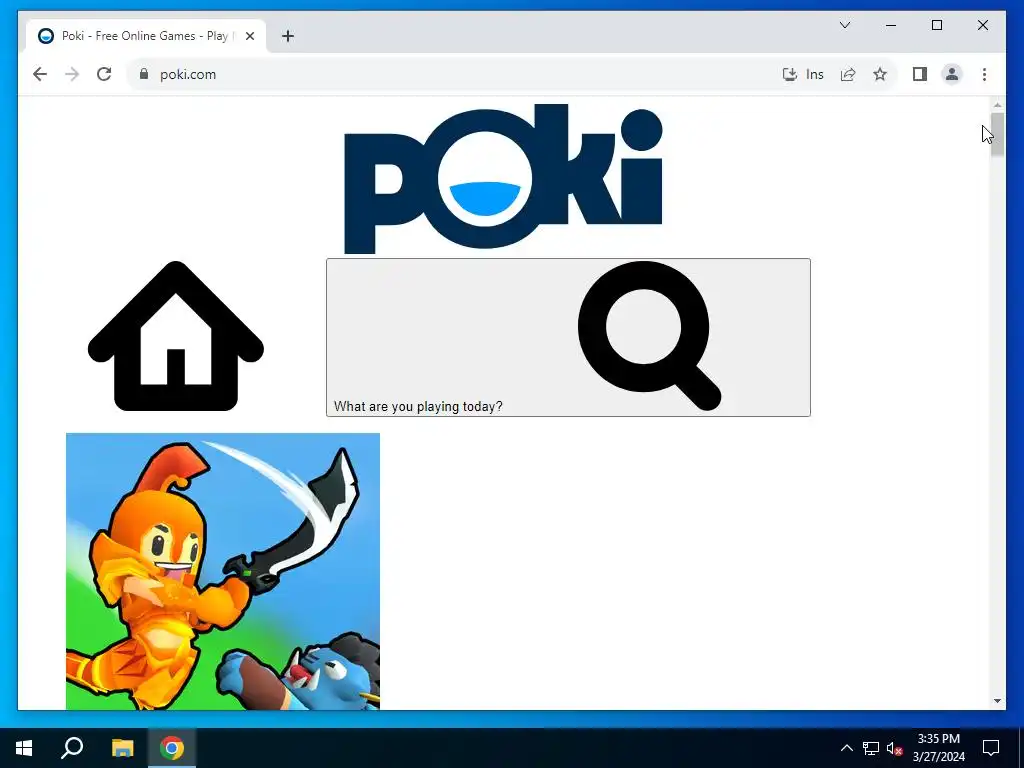Screen dimensions: 1024x768
Task: Go forward to the next page
Action: (x=72, y=74)
